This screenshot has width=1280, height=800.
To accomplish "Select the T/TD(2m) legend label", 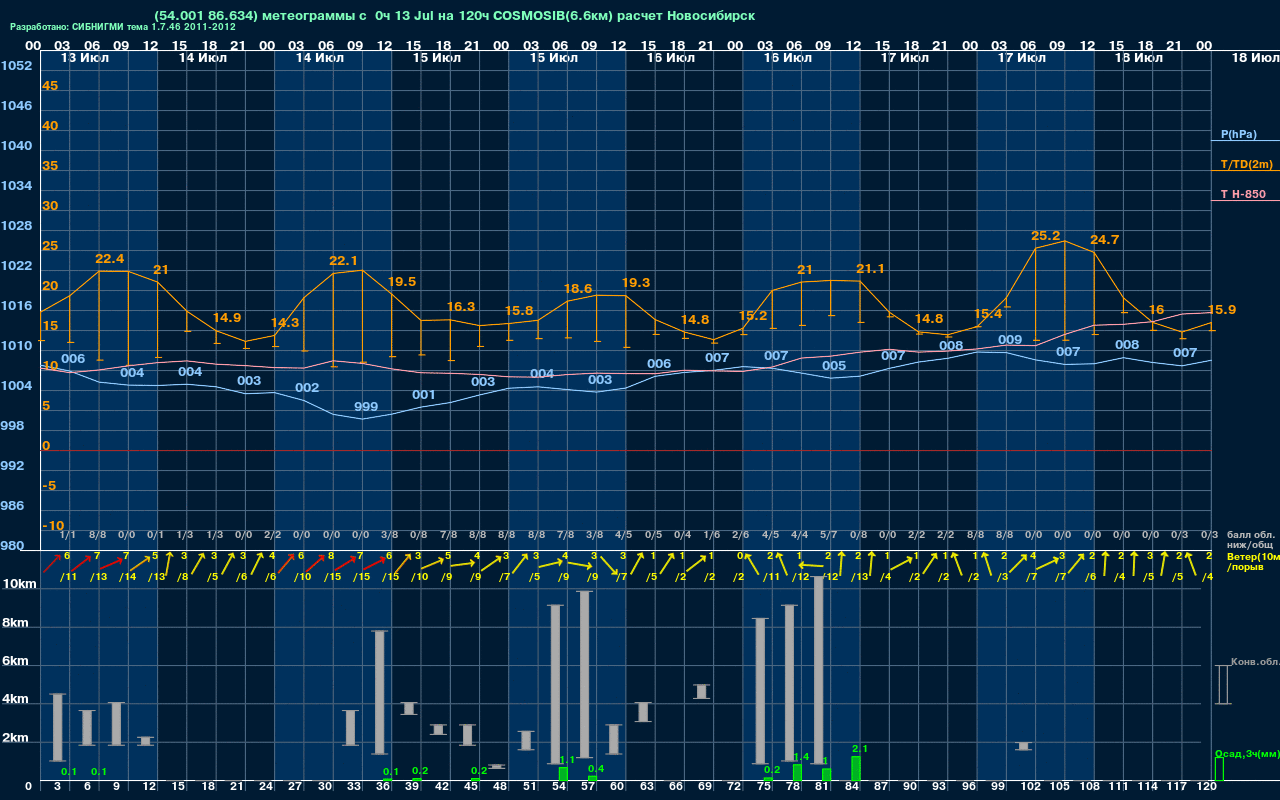I will (x=1245, y=164).
